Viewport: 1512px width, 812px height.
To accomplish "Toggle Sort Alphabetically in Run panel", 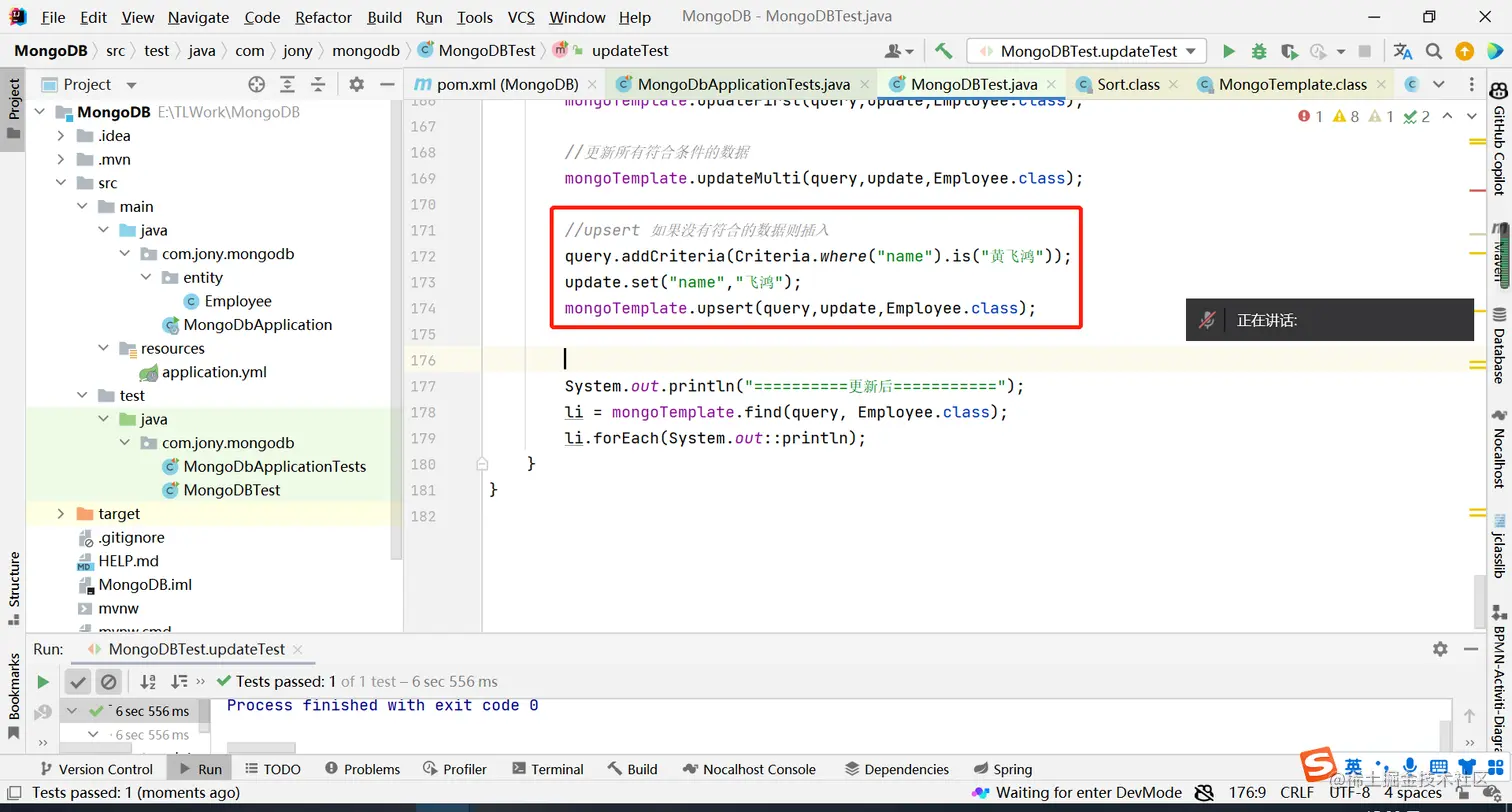I will (148, 682).
